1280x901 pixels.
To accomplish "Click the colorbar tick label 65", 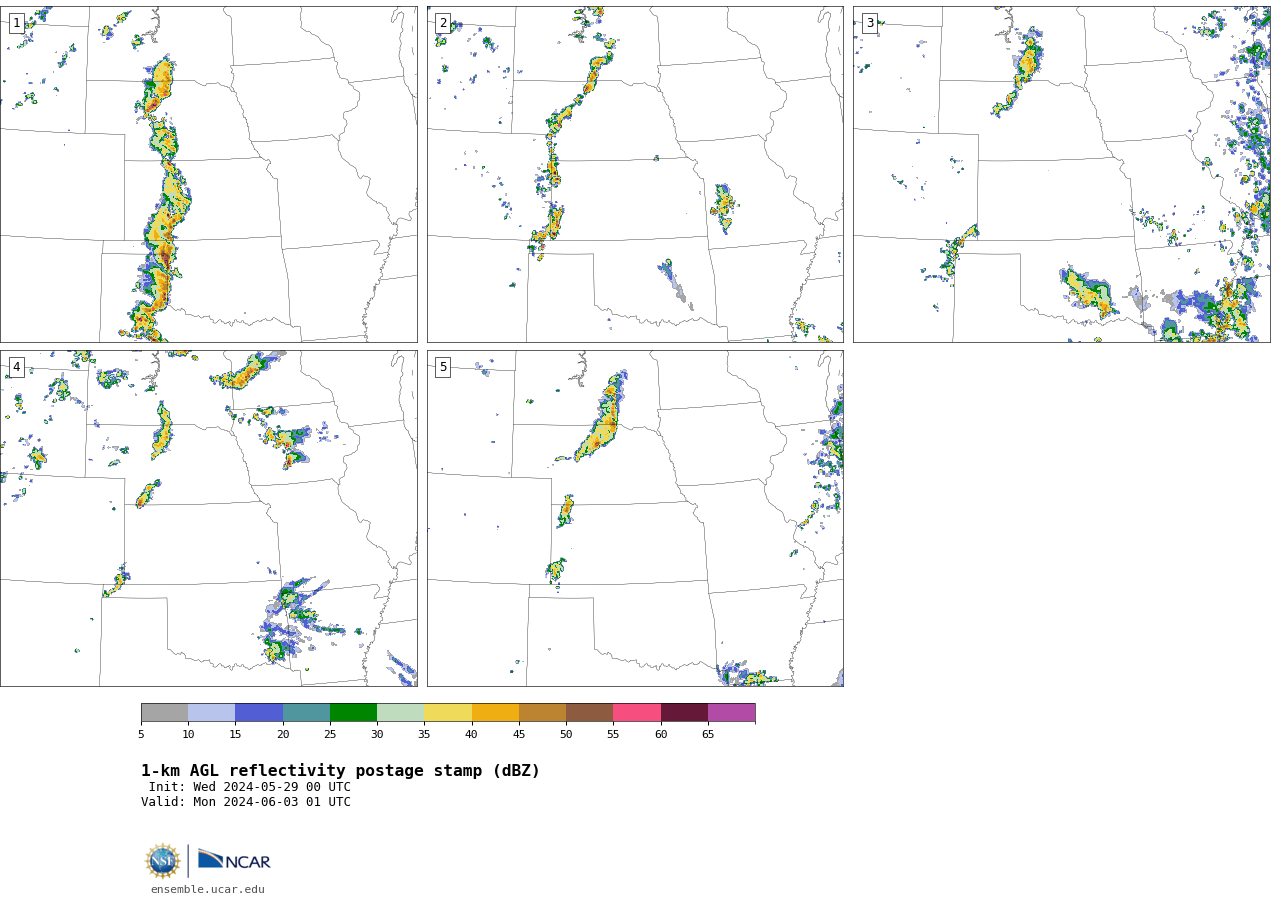I will 708,735.
